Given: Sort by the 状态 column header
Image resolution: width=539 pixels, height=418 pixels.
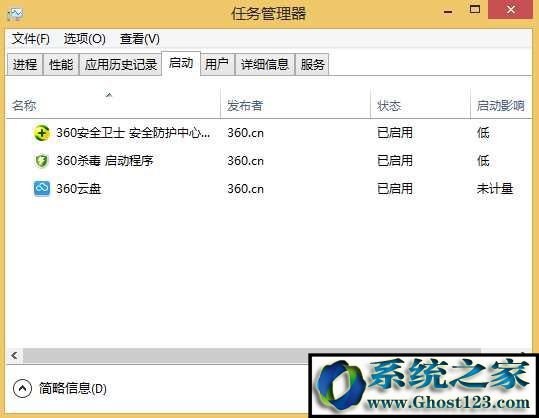Looking at the screenshot, I should tap(389, 106).
